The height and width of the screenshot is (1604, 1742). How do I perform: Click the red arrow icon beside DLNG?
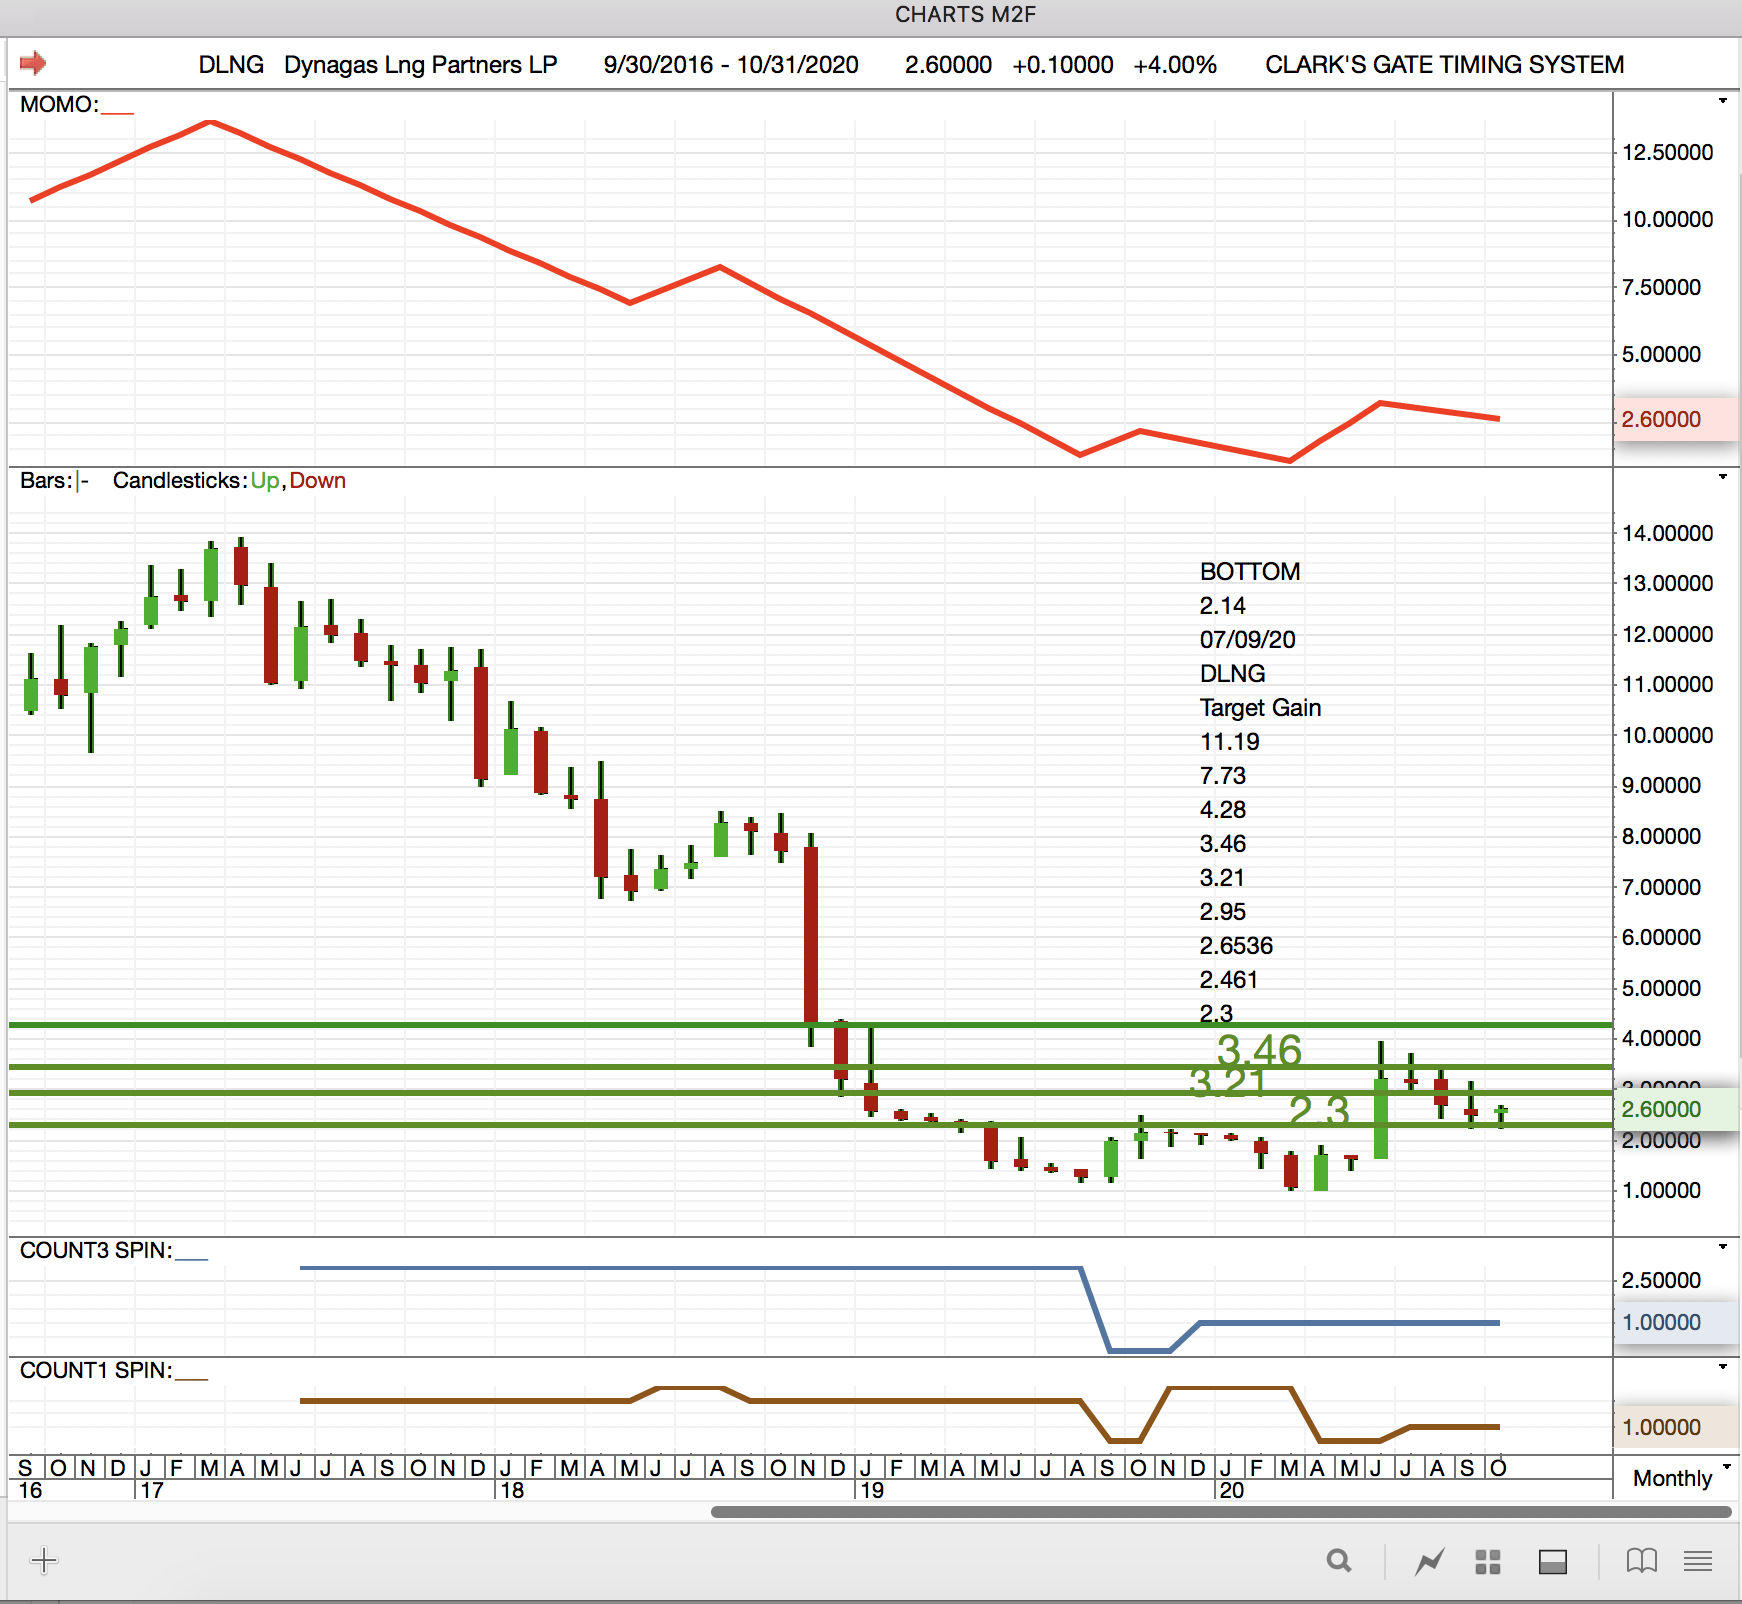coord(33,63)
